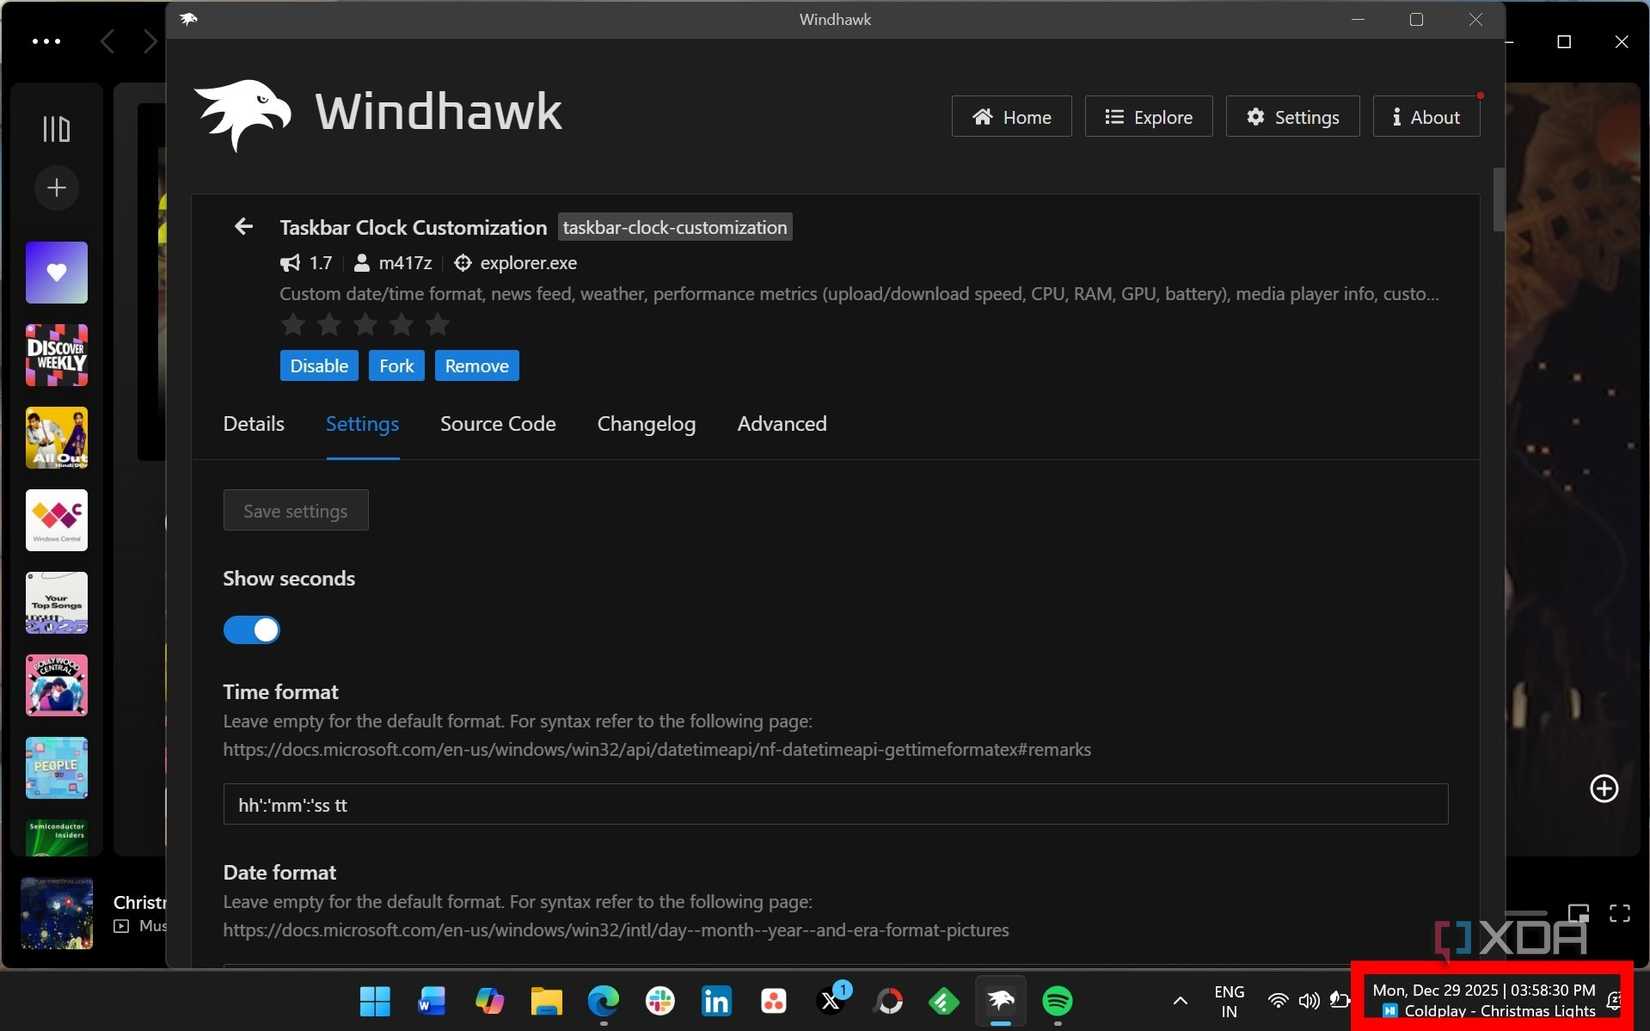The image size is (1650, 1031).
Task: Open Spotify three-dot menu
Action: coord(46,42)
